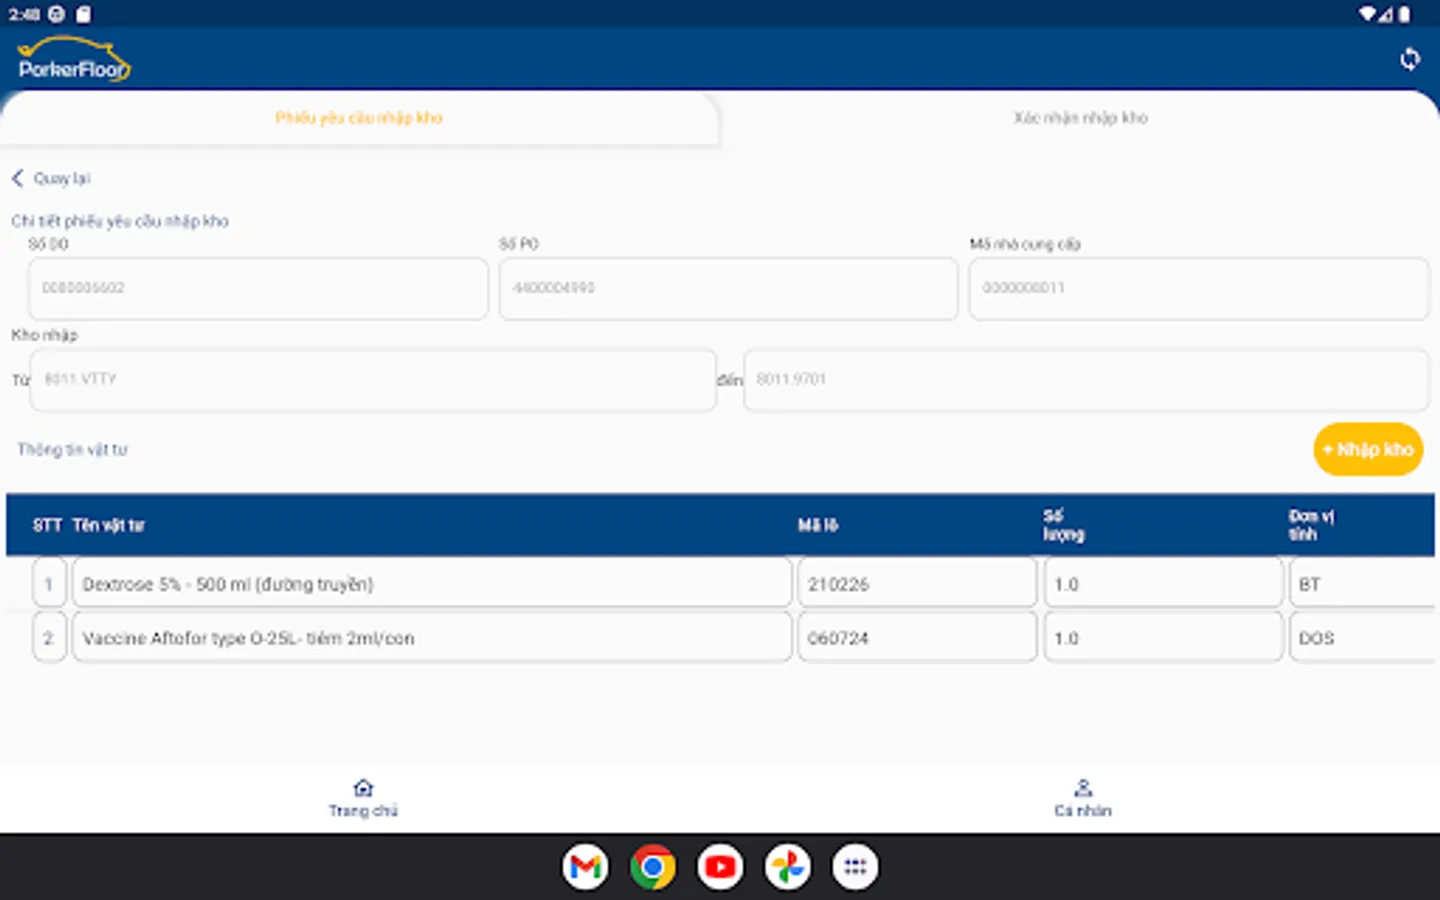Select the BT unit cell
Viewport: 1440px width, 900px height.
tap(1363, 584)
